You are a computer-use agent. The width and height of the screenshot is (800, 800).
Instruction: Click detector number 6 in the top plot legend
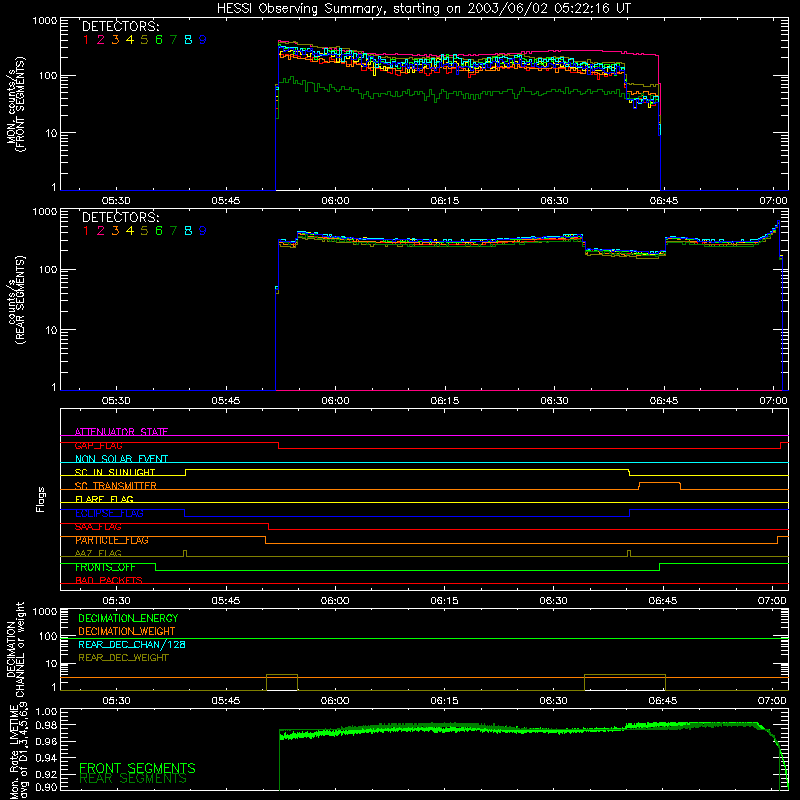(x=159, y=40)
